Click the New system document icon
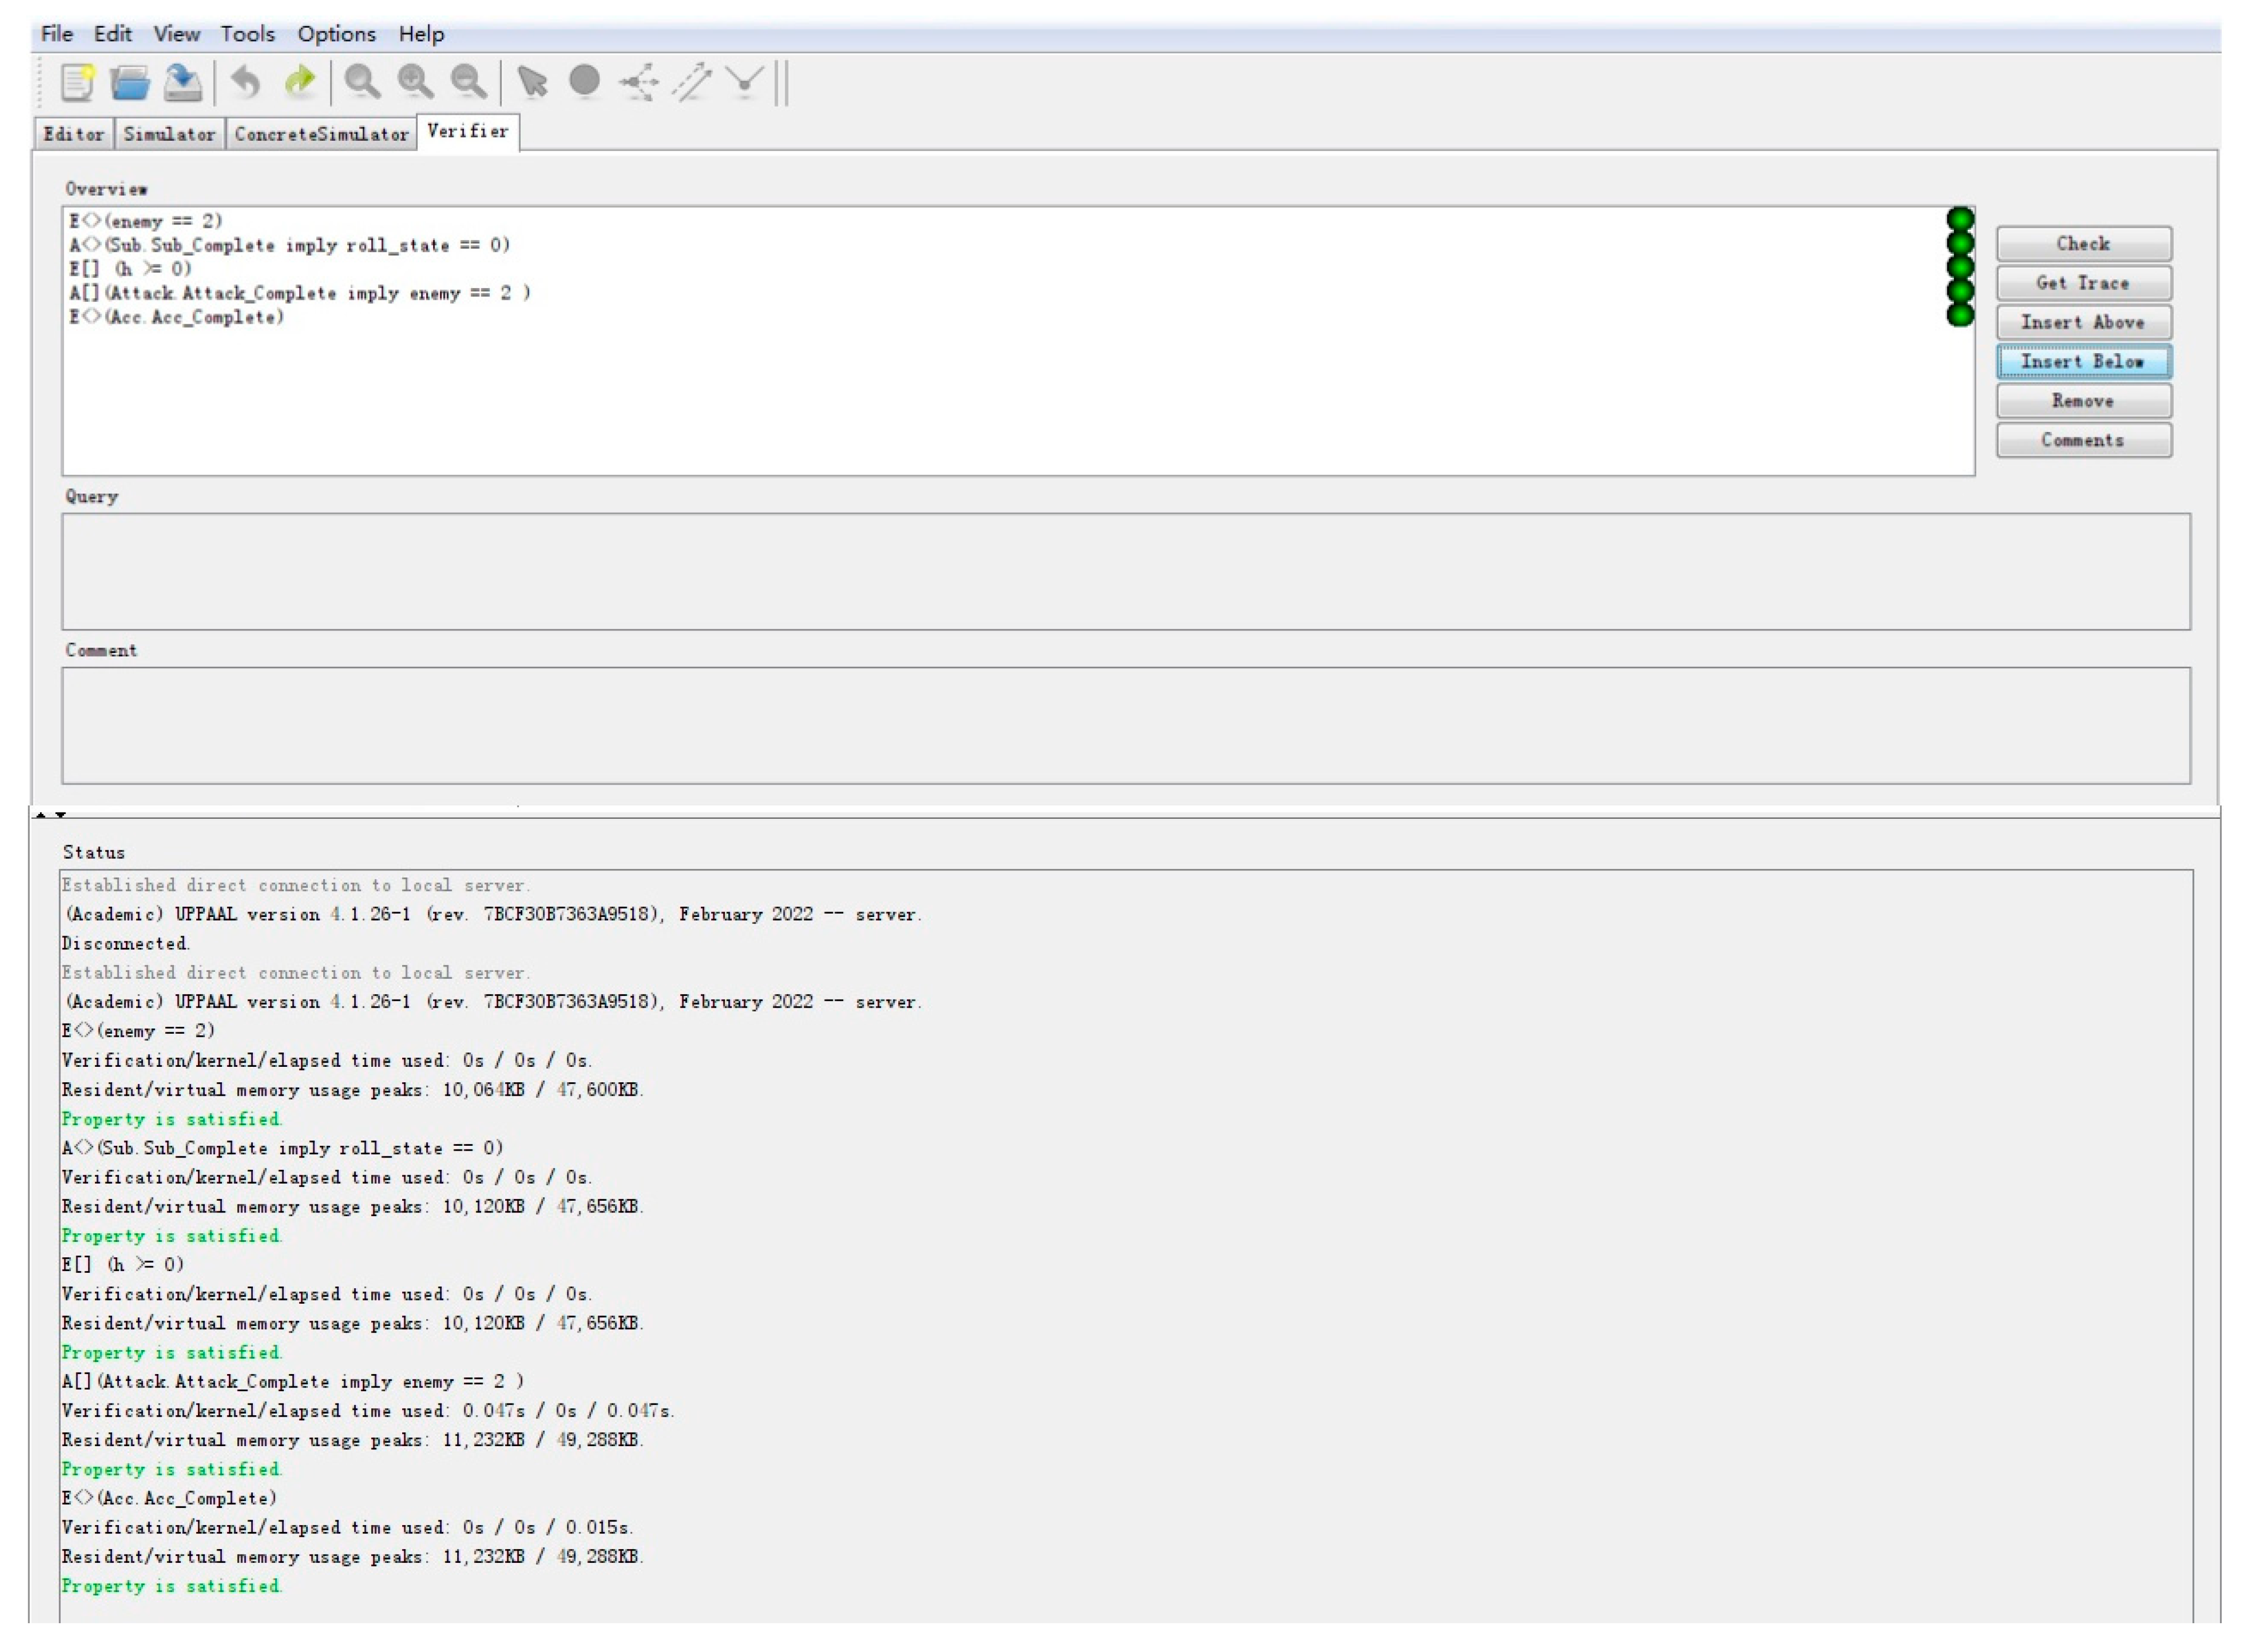The image size is (2243, 1652). pyautogui.click(x=77, y=82)
